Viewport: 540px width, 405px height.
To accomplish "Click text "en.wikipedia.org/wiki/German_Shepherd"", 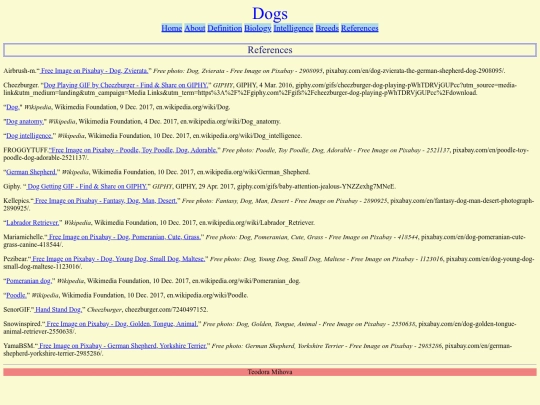I will pos(253,172).
